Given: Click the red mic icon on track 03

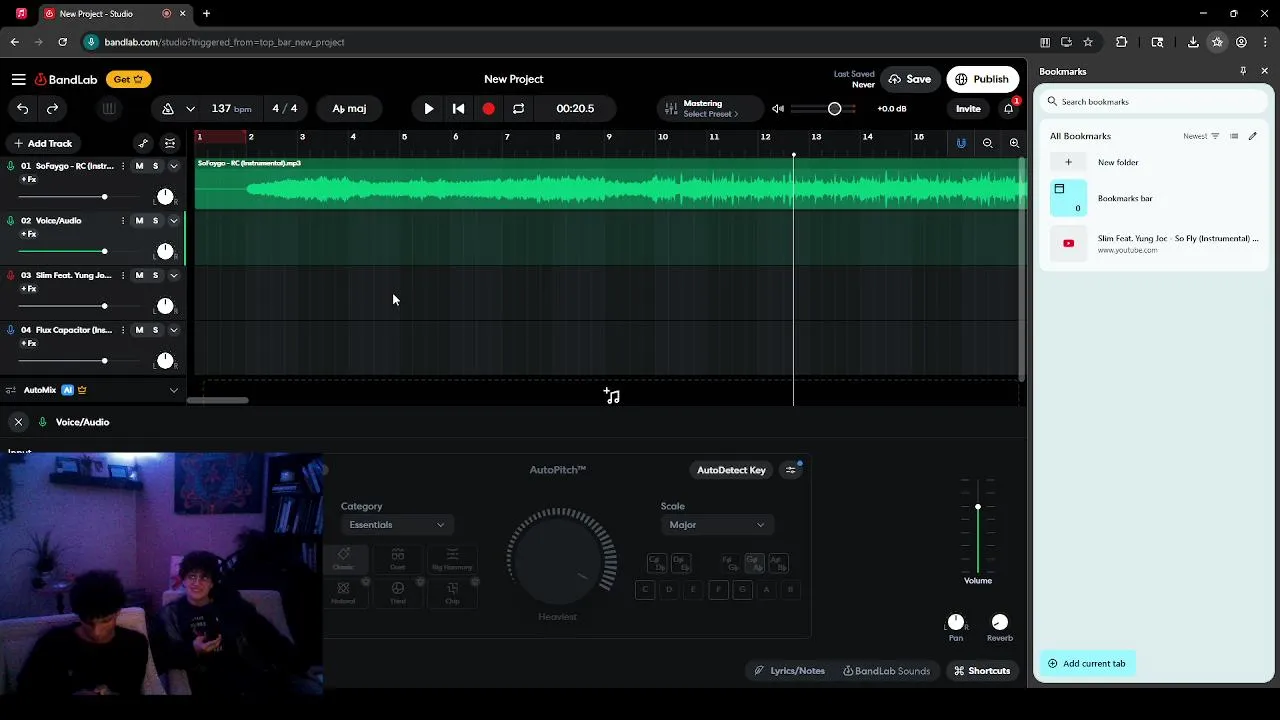Looking at the screenshot, I should [x=11, y=275].
